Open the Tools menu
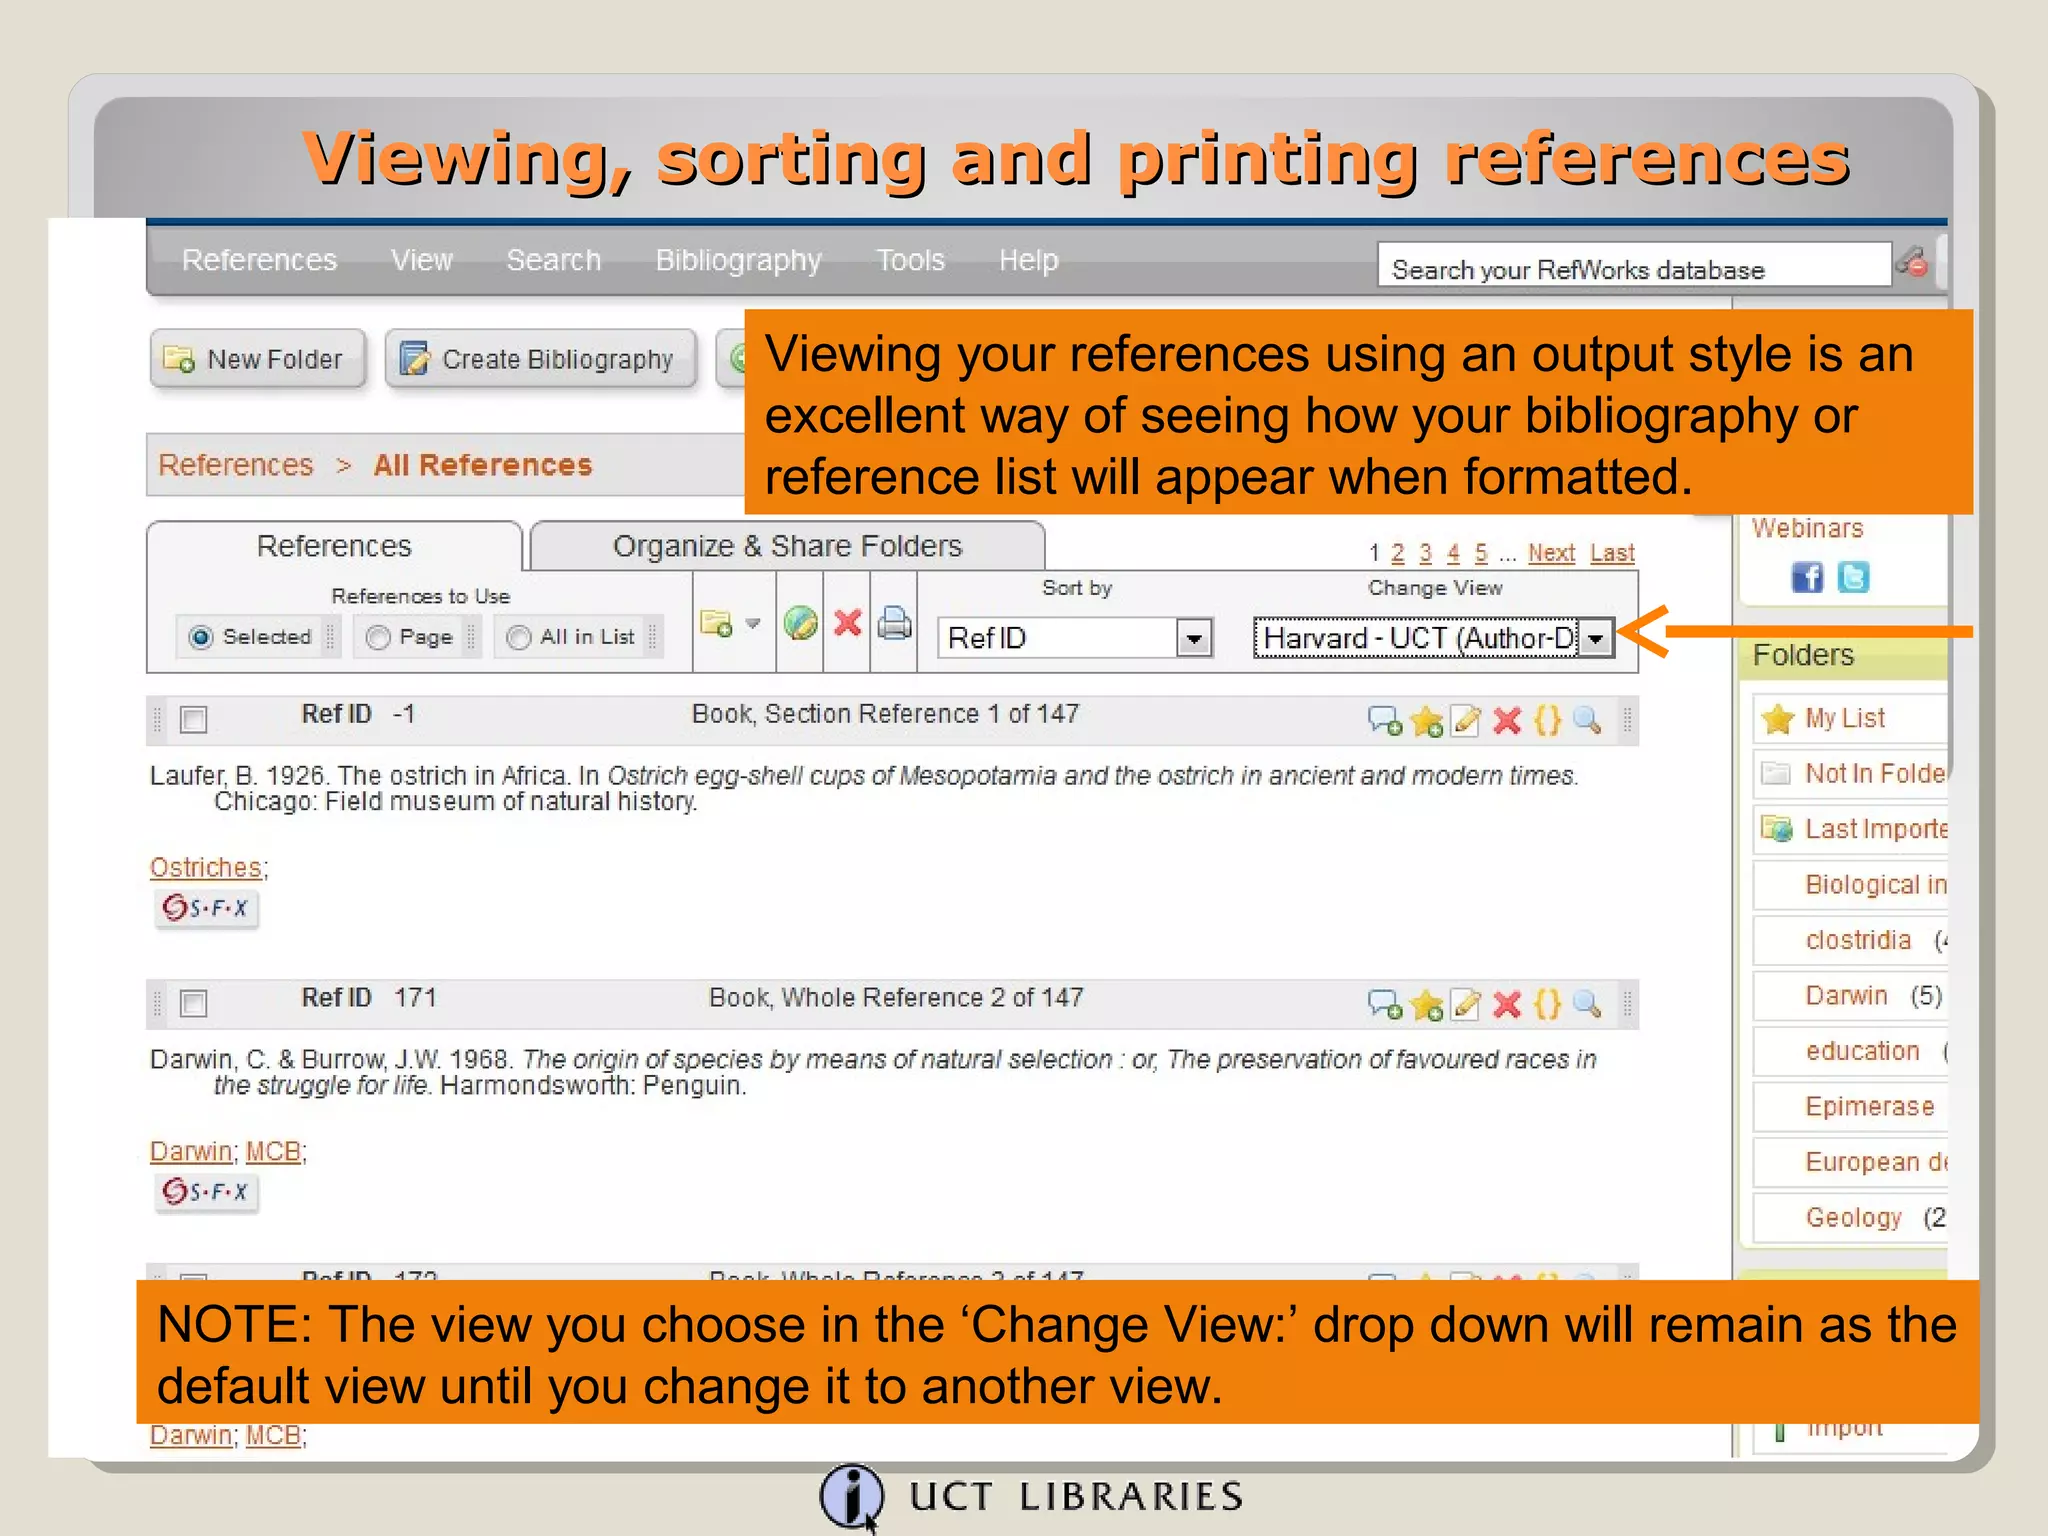Viewport: 2048px width, 1536px height. 910,260
